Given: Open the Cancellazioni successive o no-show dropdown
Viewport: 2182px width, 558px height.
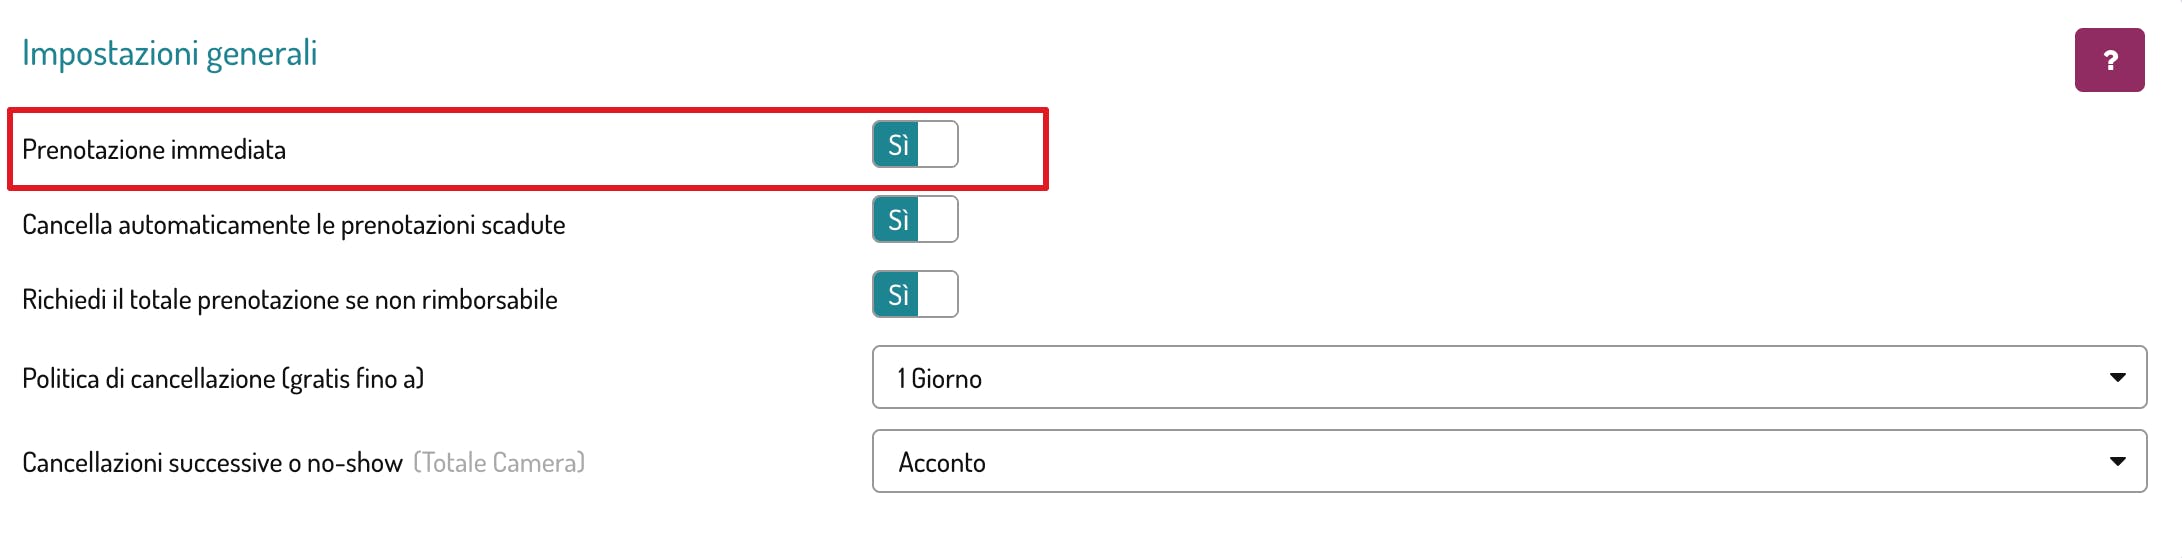Looking at the screenshot, I should pos(1508,461).
